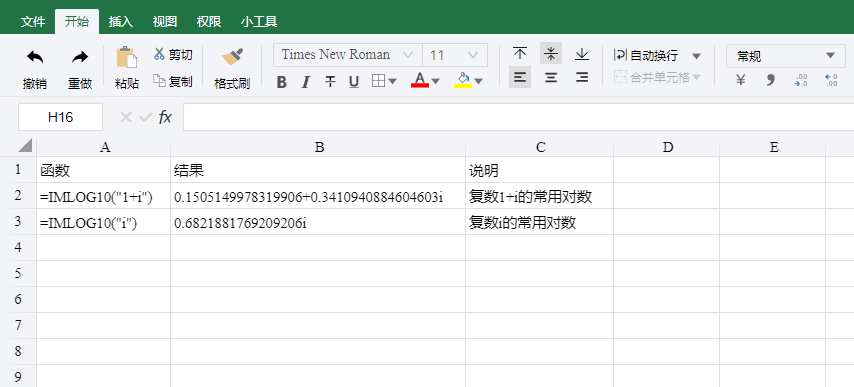Select column D header

pyautogui.click(x=667, y=147)
